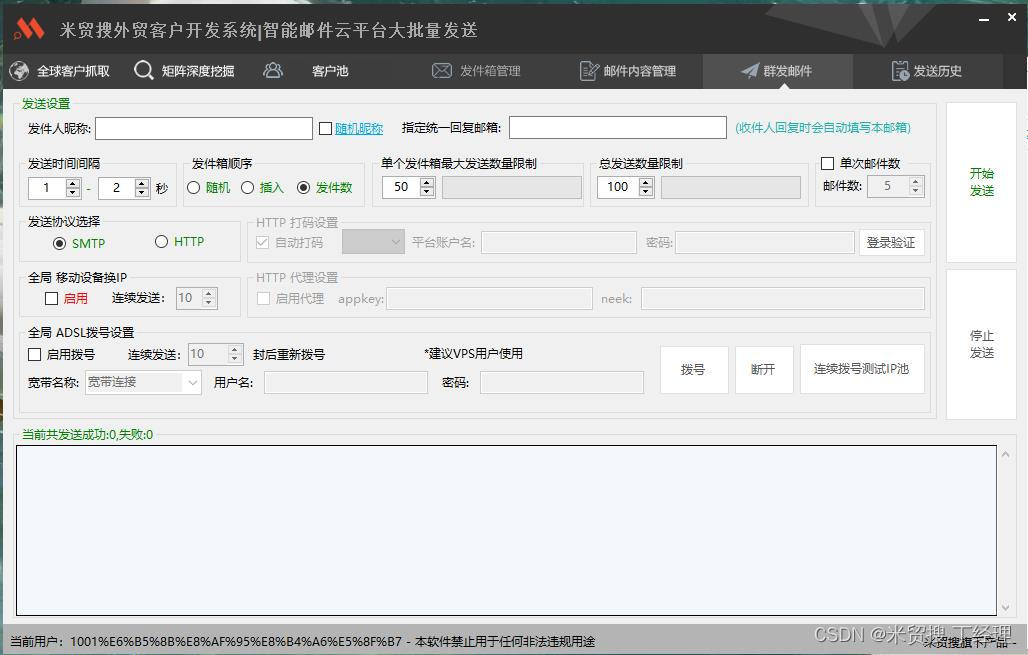Adjust the ADSL 连续发送 stepper
This screenshot has height=655, width=1028.
point(235,354)
